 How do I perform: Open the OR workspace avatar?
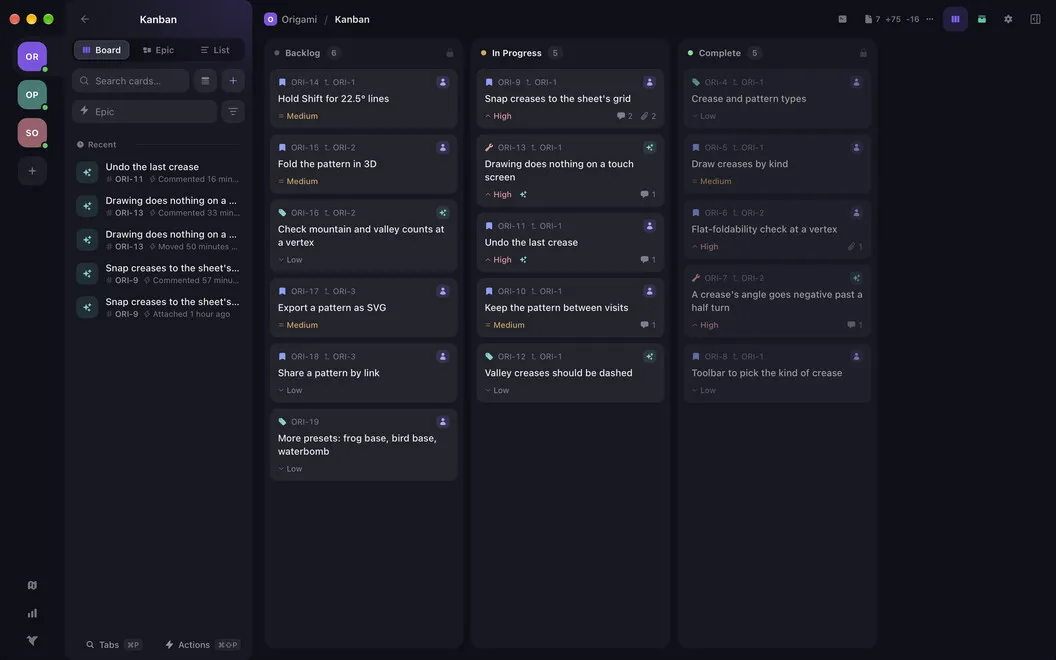pyautogui.click(x=32, y=57)
